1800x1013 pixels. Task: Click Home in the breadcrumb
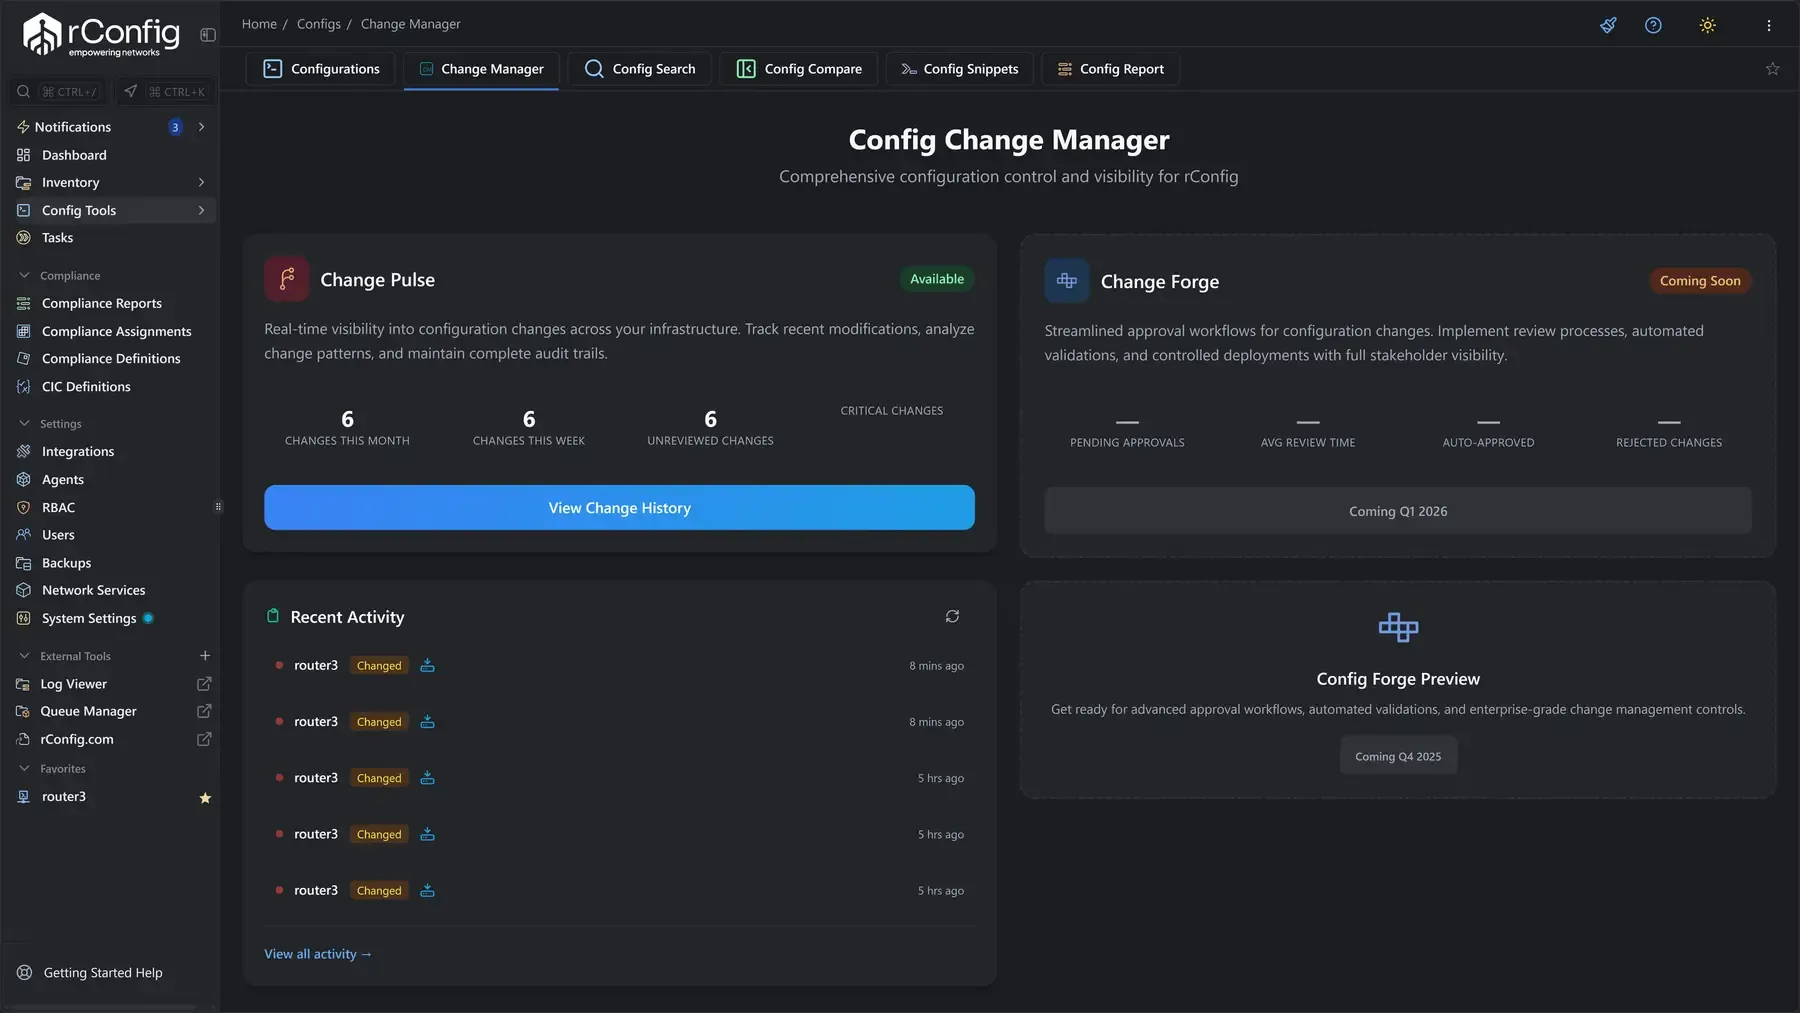tap(259, 24)
